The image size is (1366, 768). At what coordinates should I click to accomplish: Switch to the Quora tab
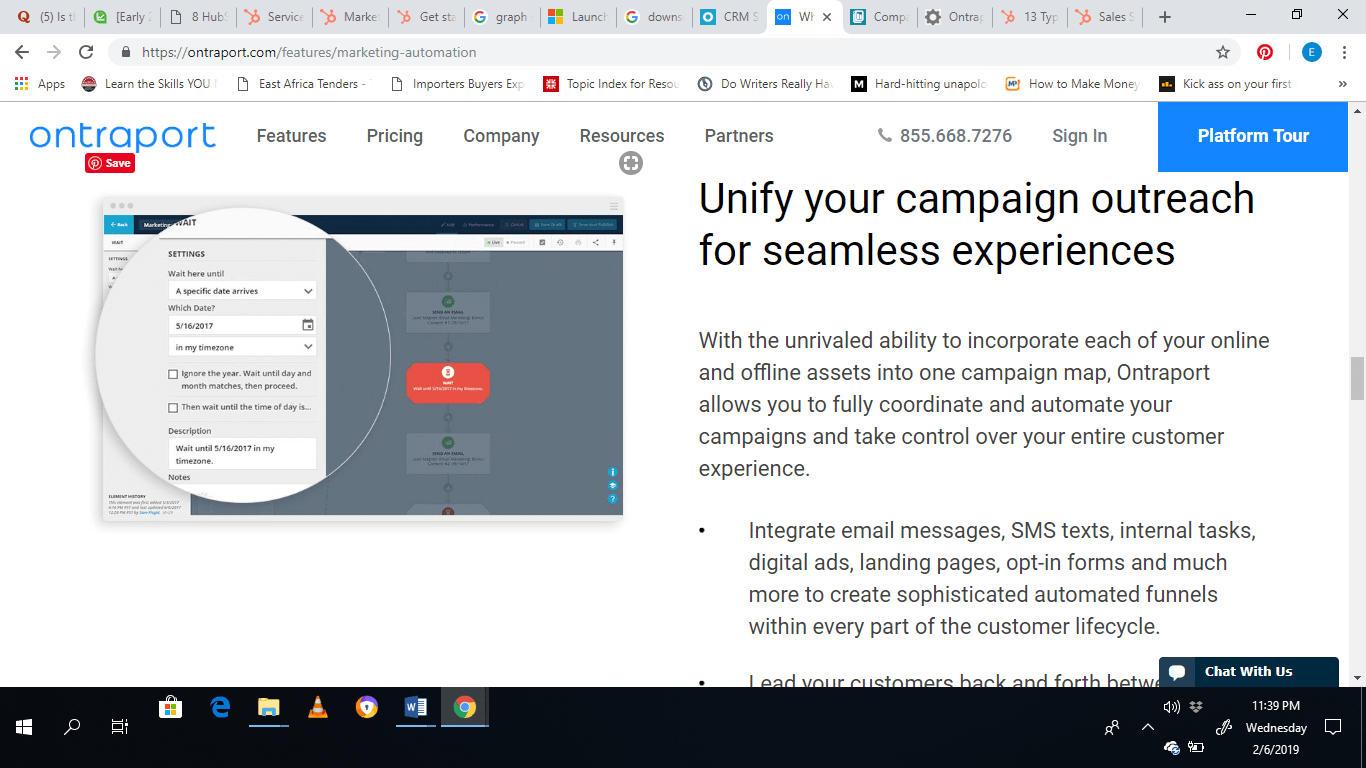tap(44, 17)
